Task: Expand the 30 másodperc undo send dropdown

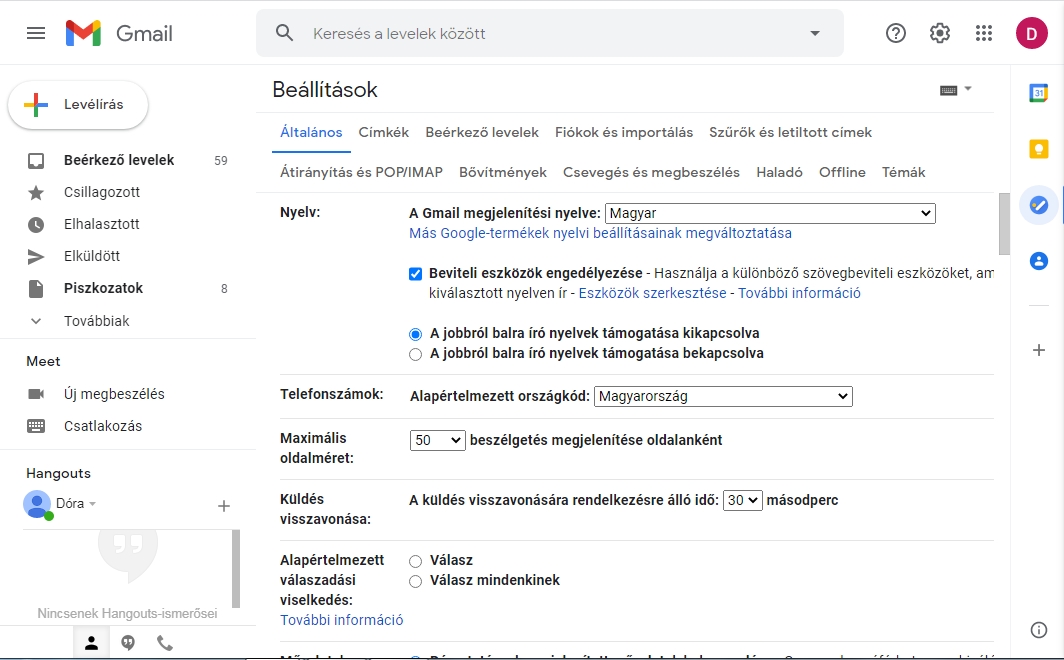Action: (743, 500)
